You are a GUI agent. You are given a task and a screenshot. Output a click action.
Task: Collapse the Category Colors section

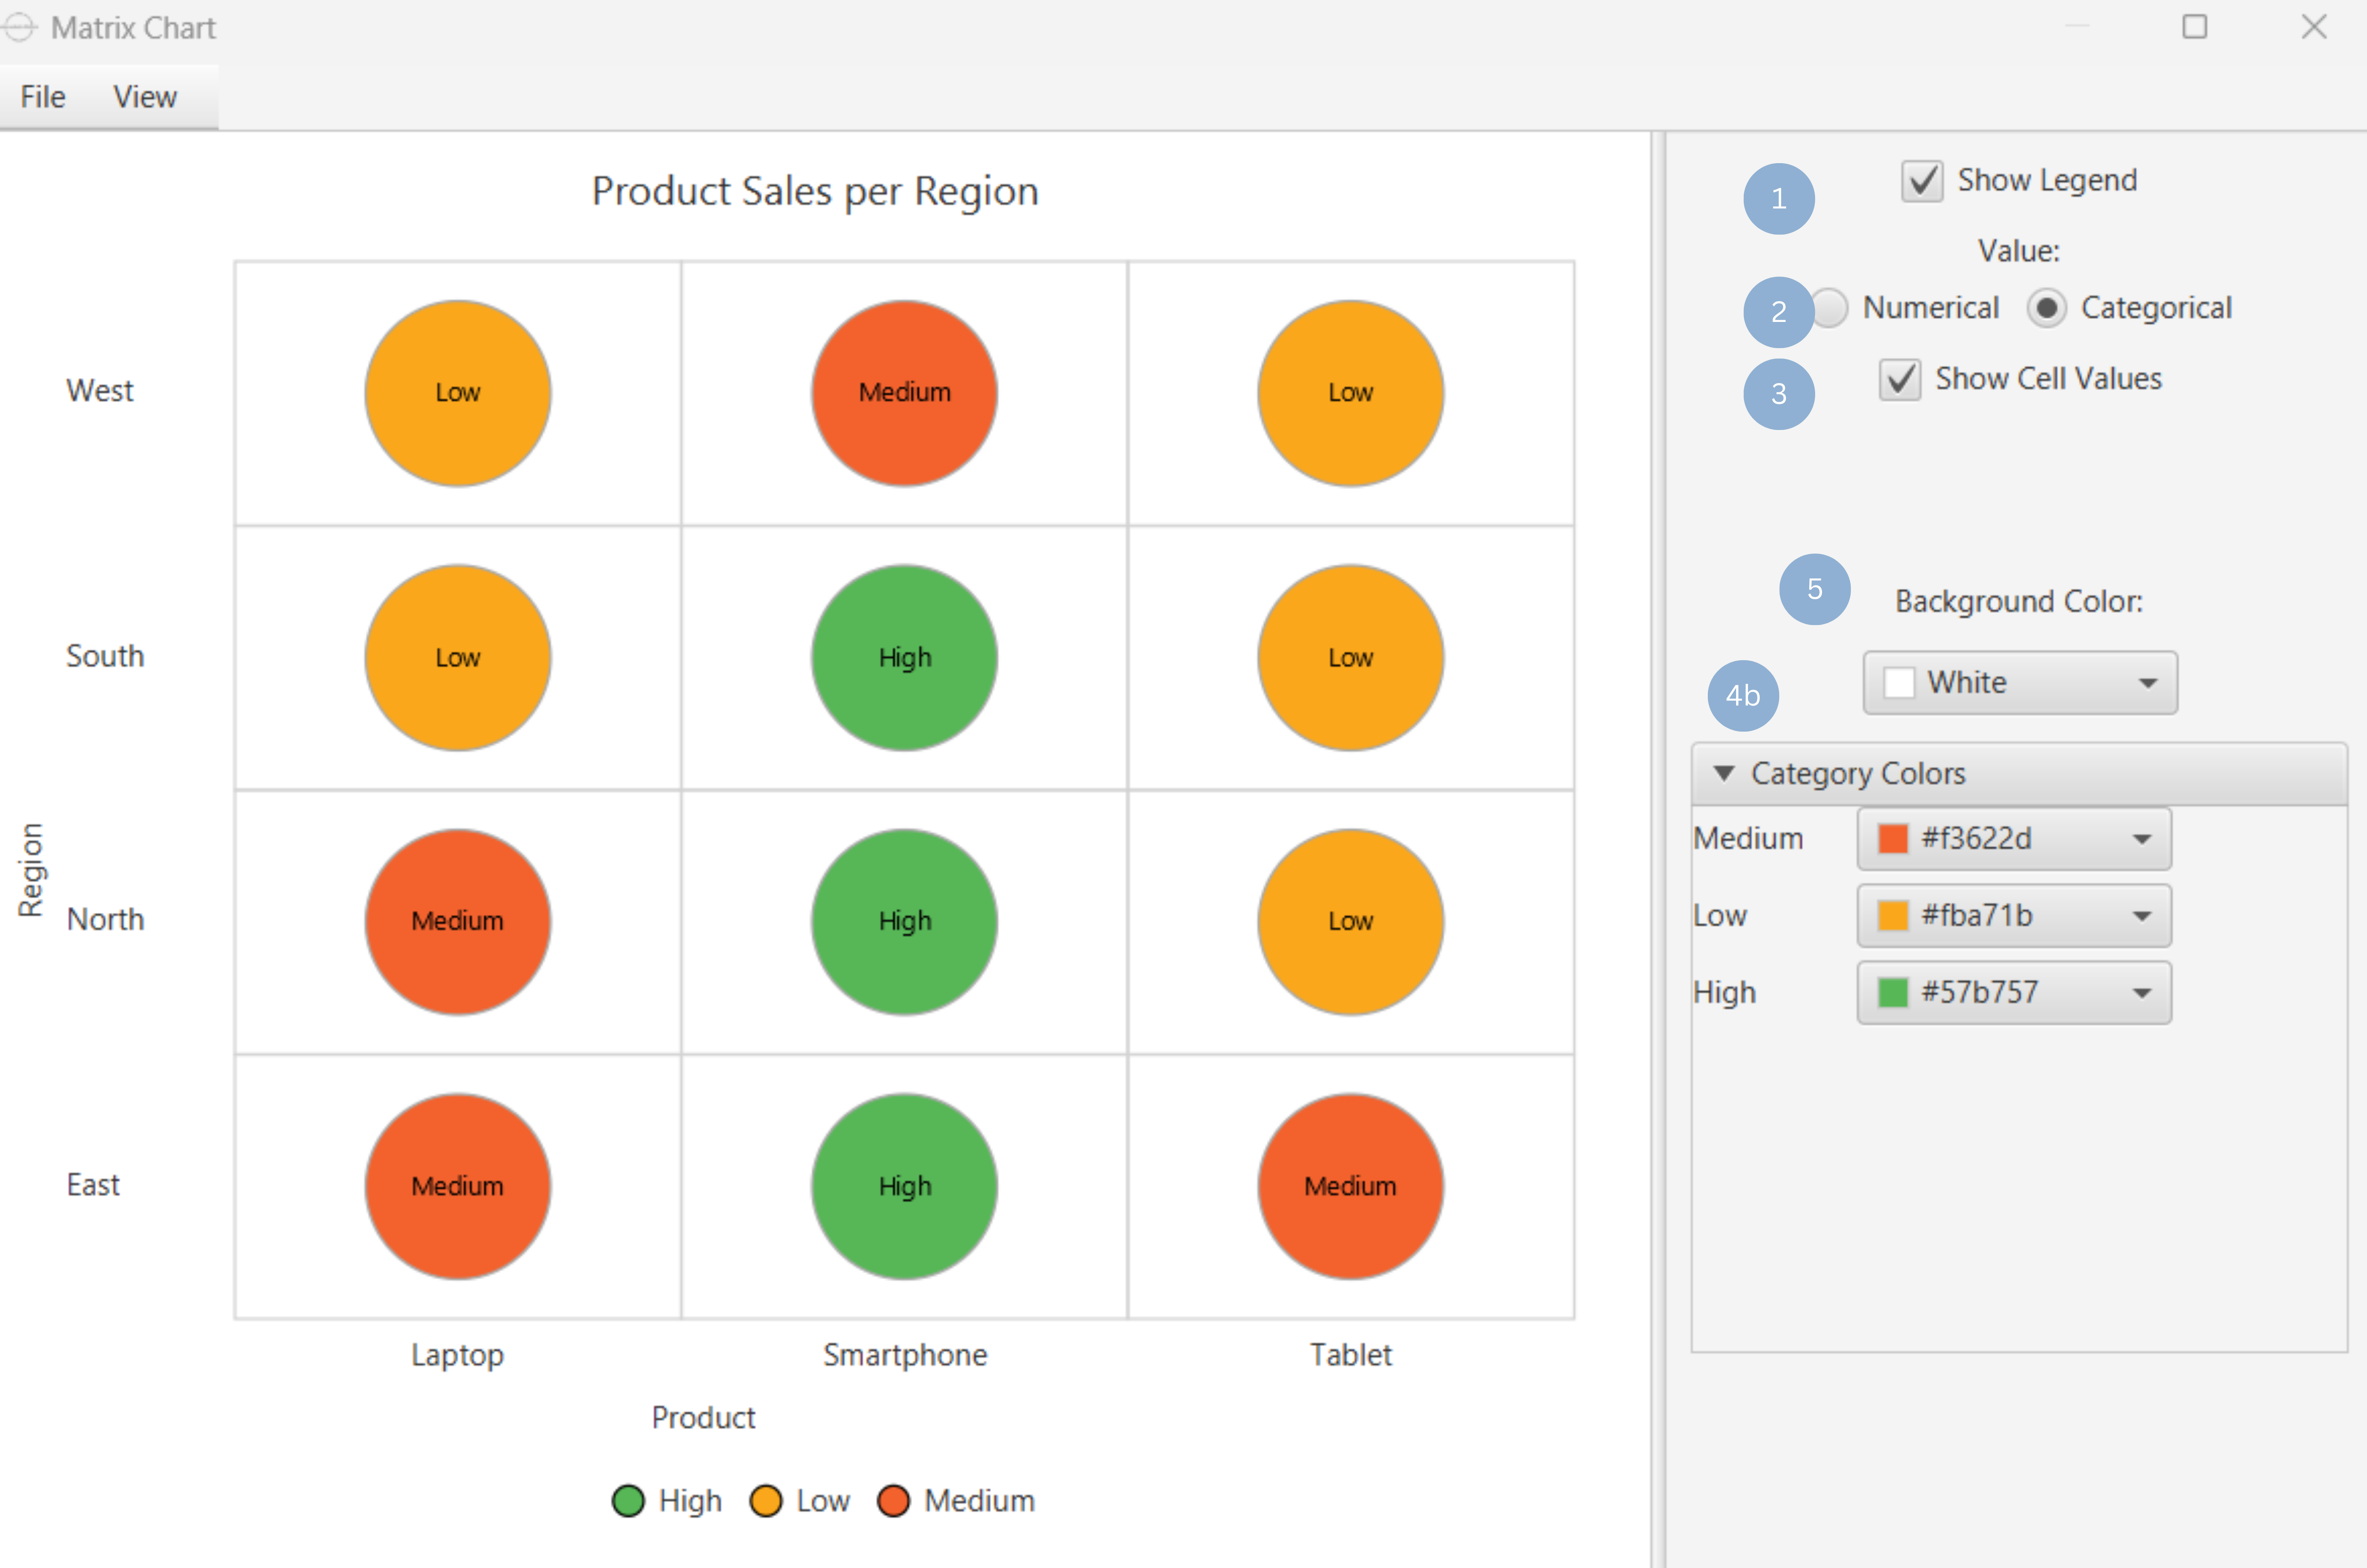coord(1725,773)
